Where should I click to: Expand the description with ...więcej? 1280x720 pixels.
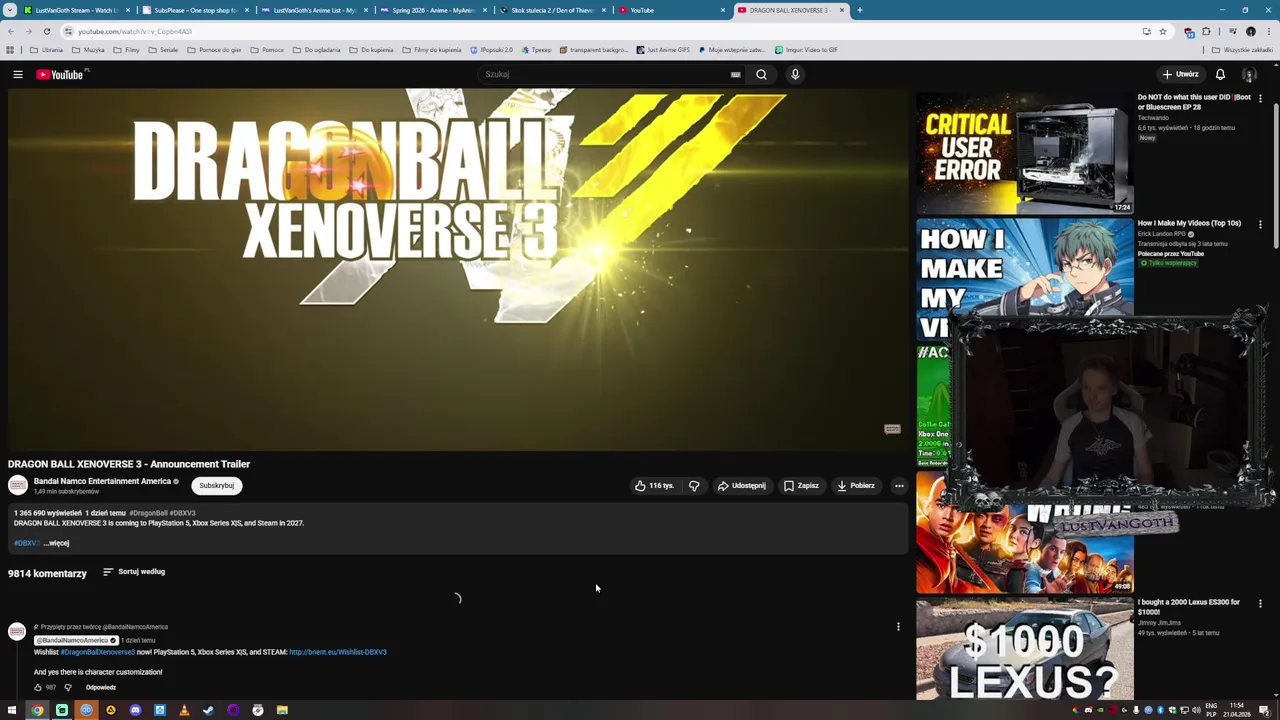point(56,543)
